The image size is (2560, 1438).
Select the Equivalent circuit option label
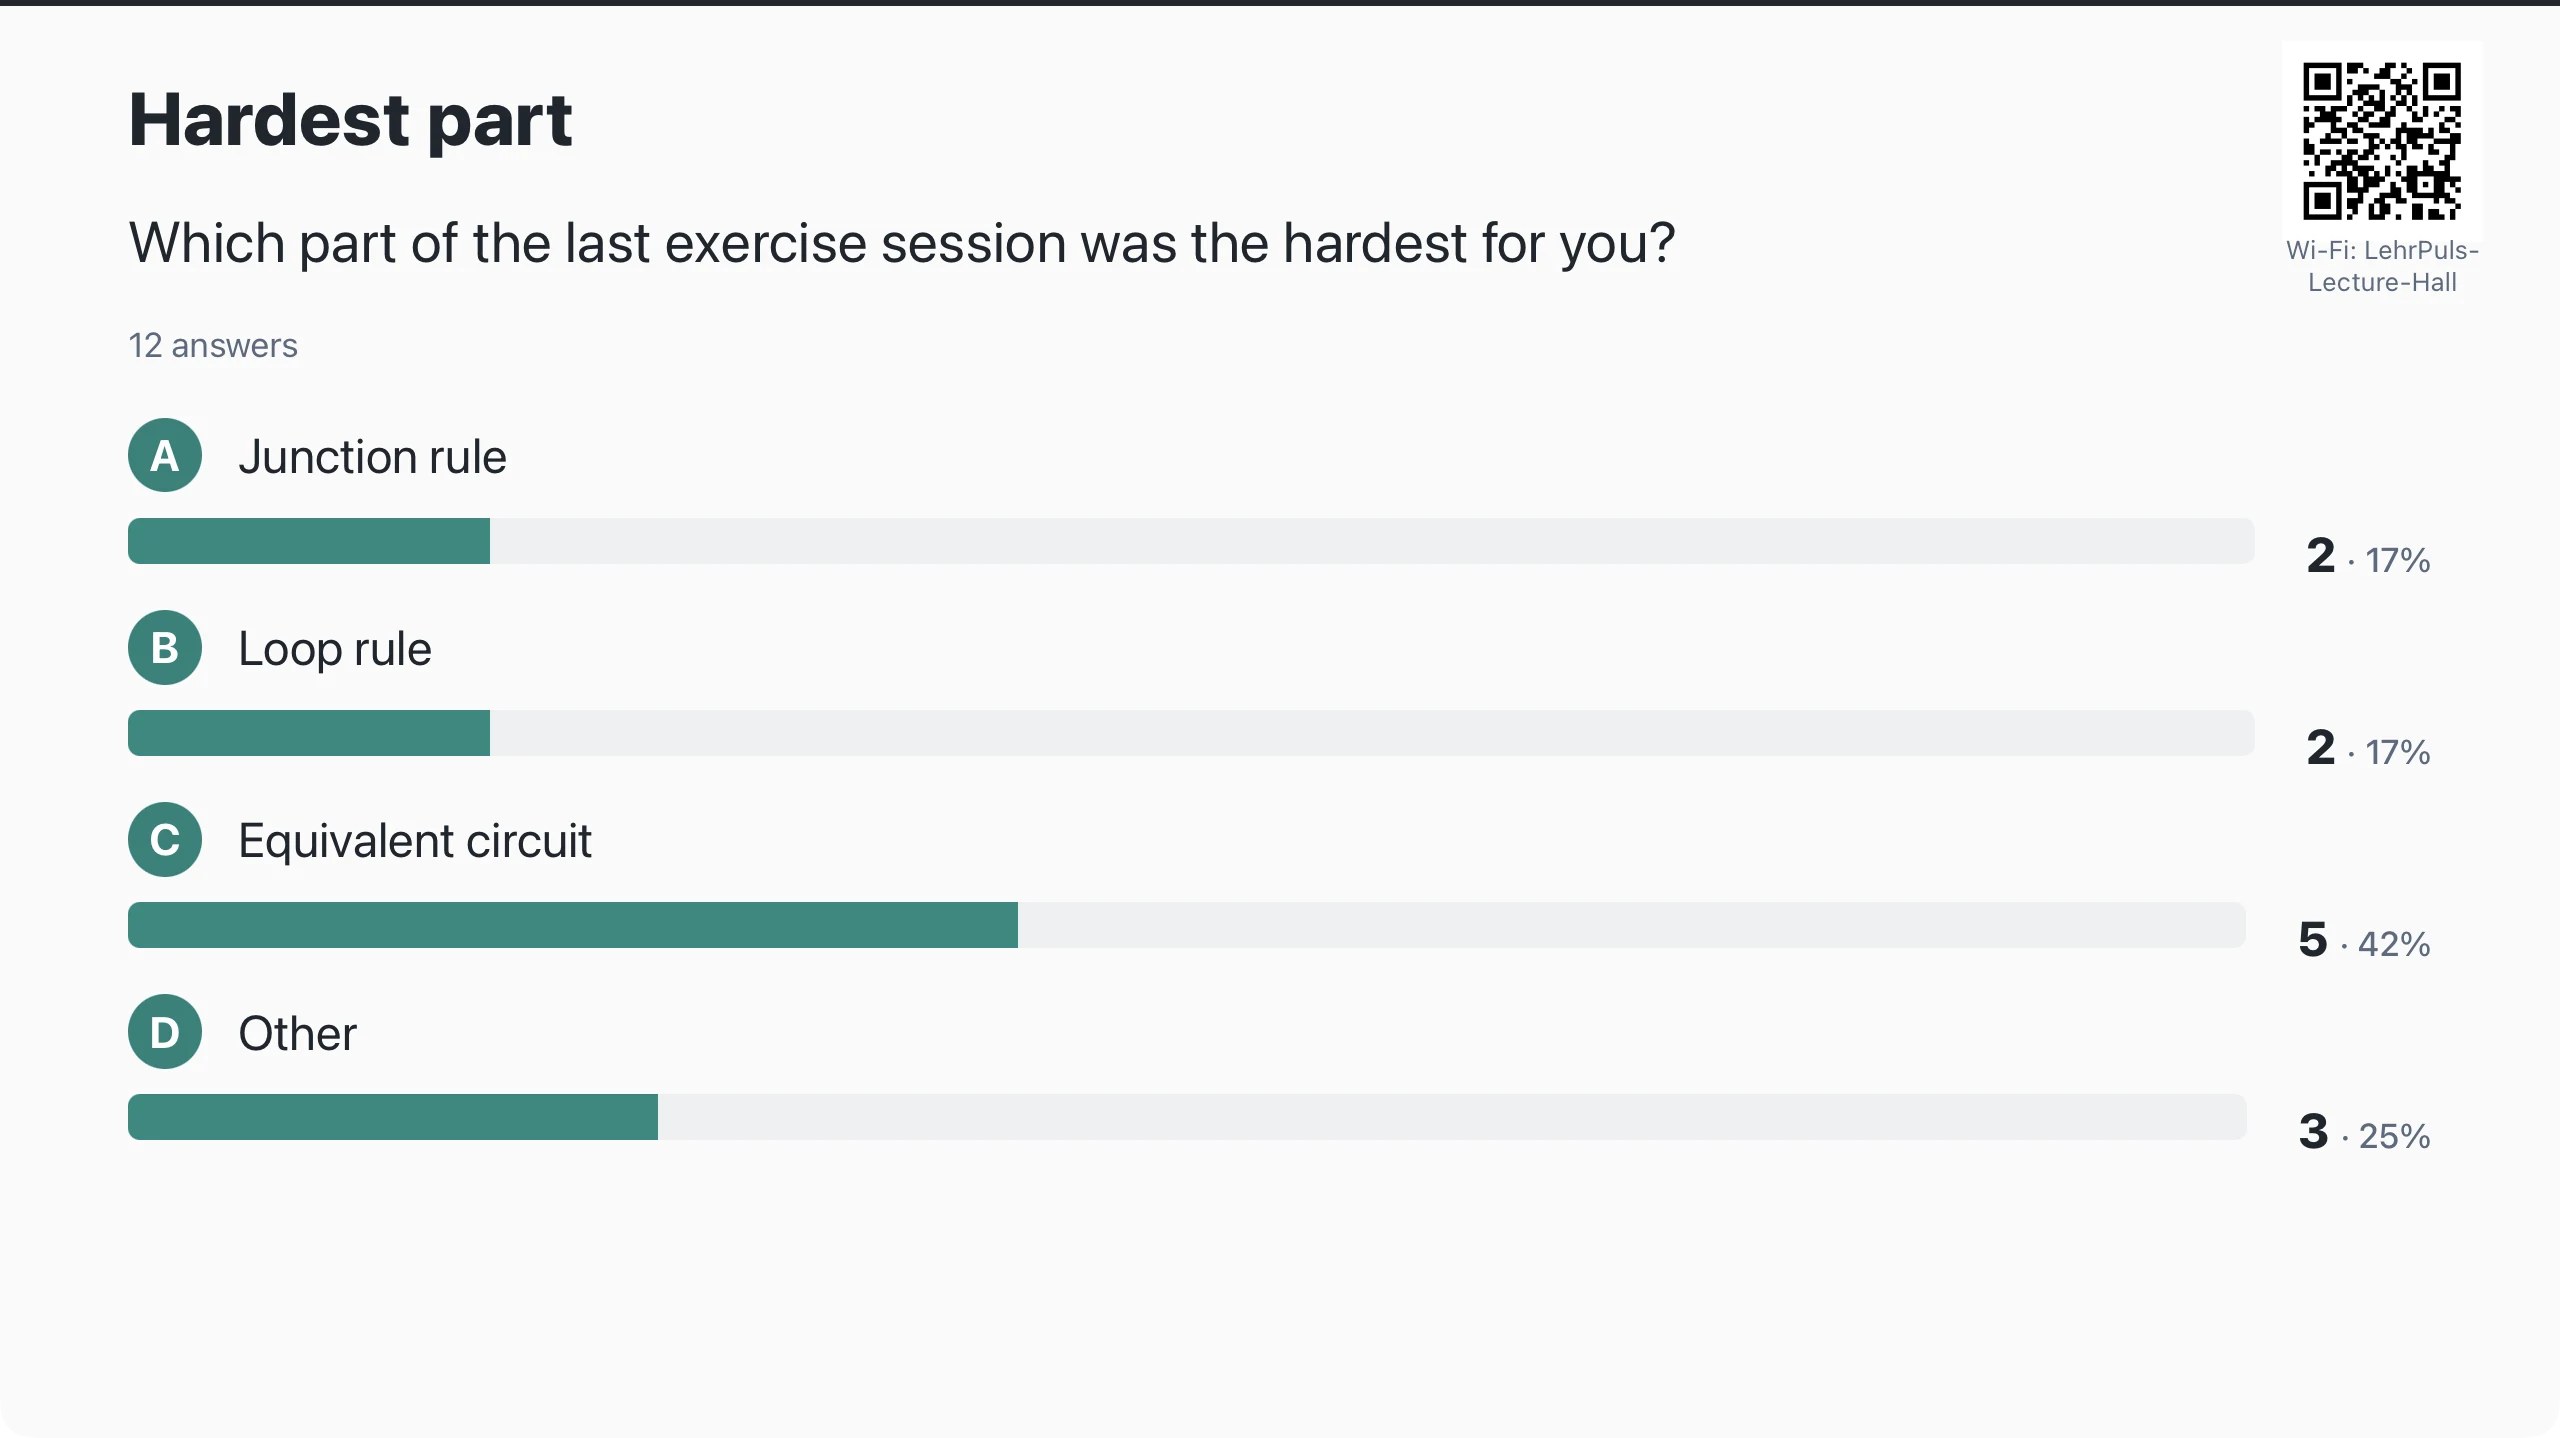pyautogui.click(x=415, y=841)
